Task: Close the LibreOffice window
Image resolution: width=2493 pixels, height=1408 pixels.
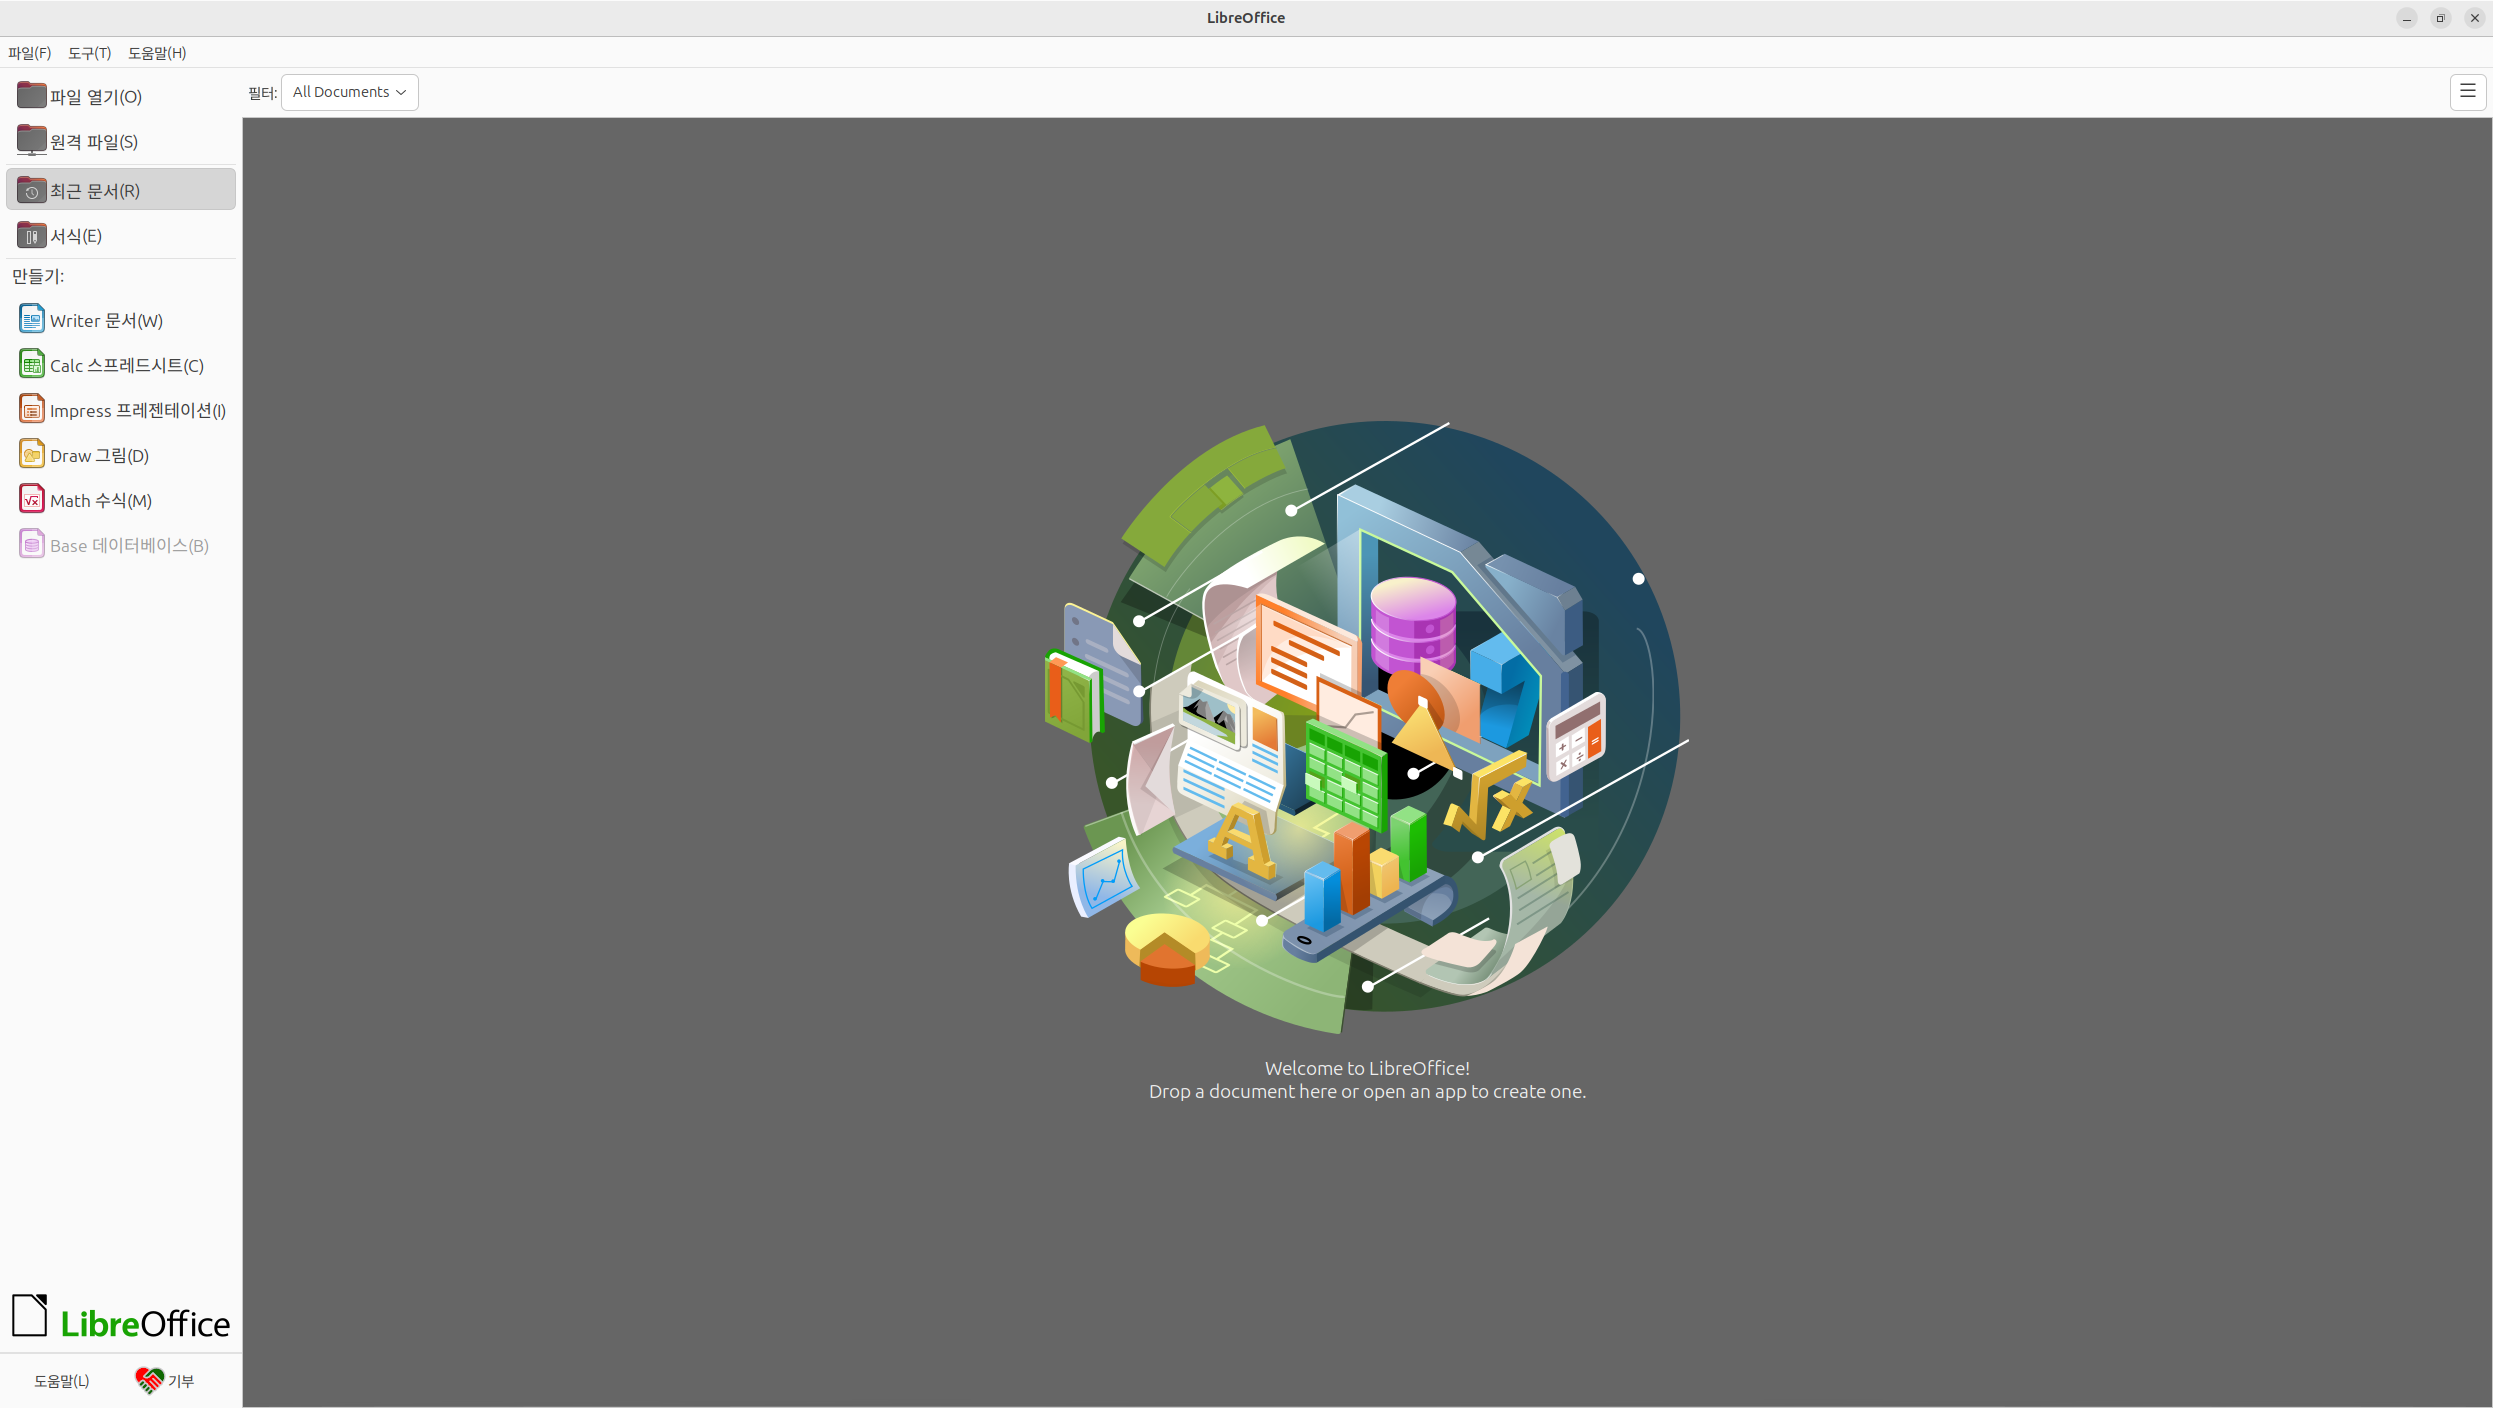Action: (x=2475, y=18)
